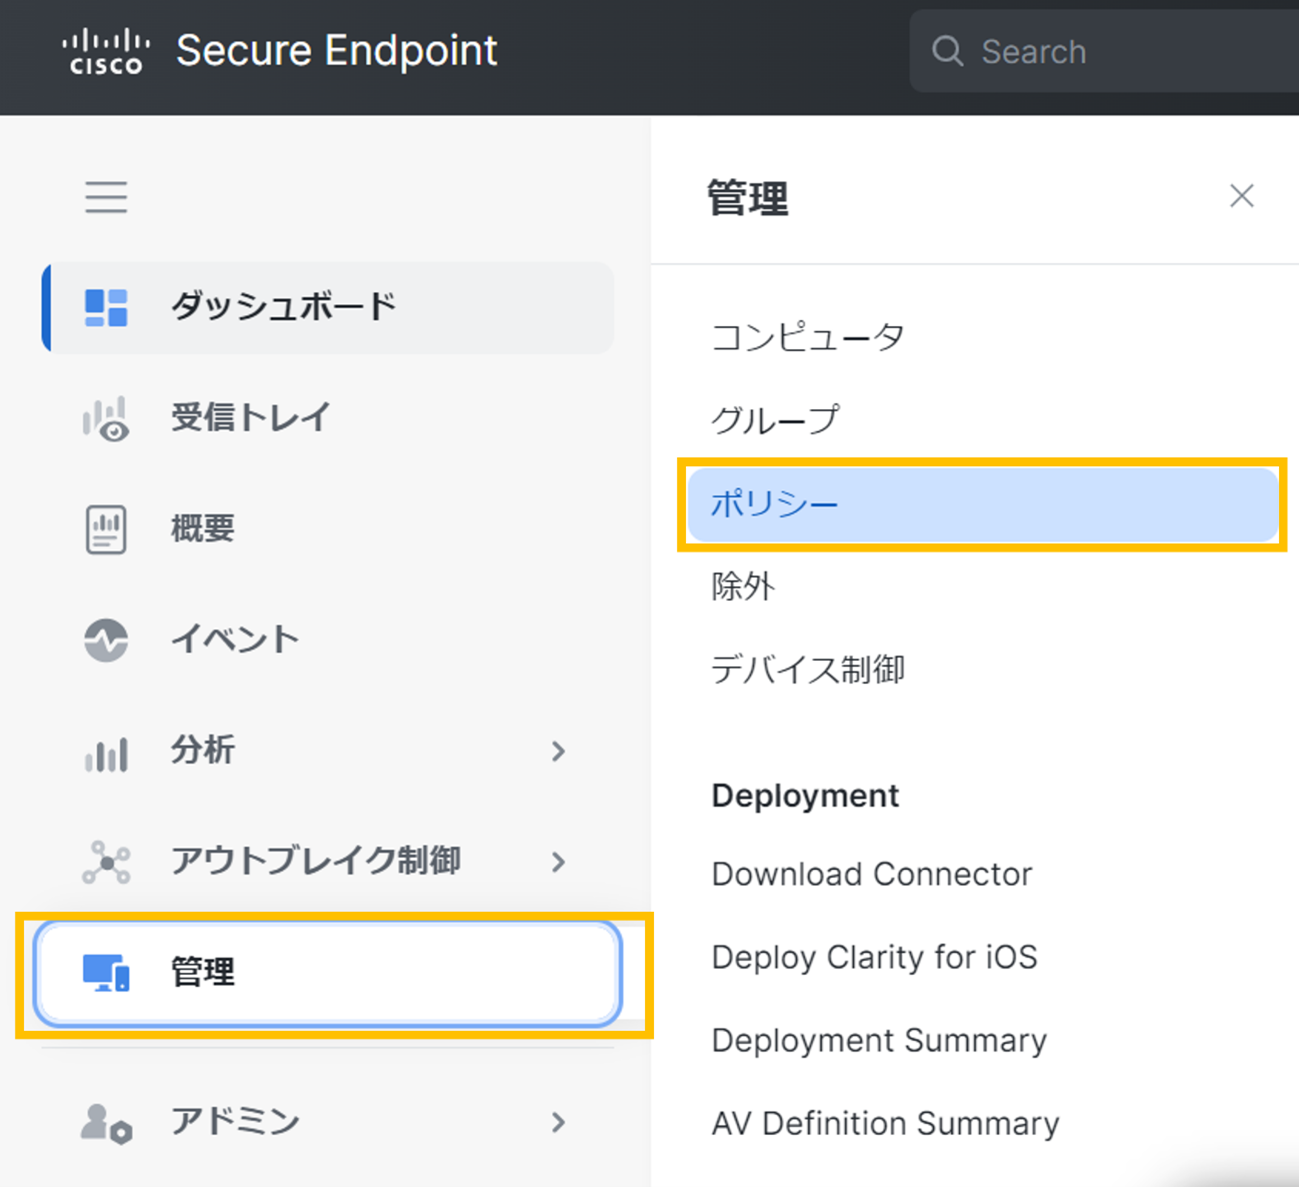This screenshot has width=1299, height=1187.
Task: Click into the Search input field
Action: tap(1104, 51)
